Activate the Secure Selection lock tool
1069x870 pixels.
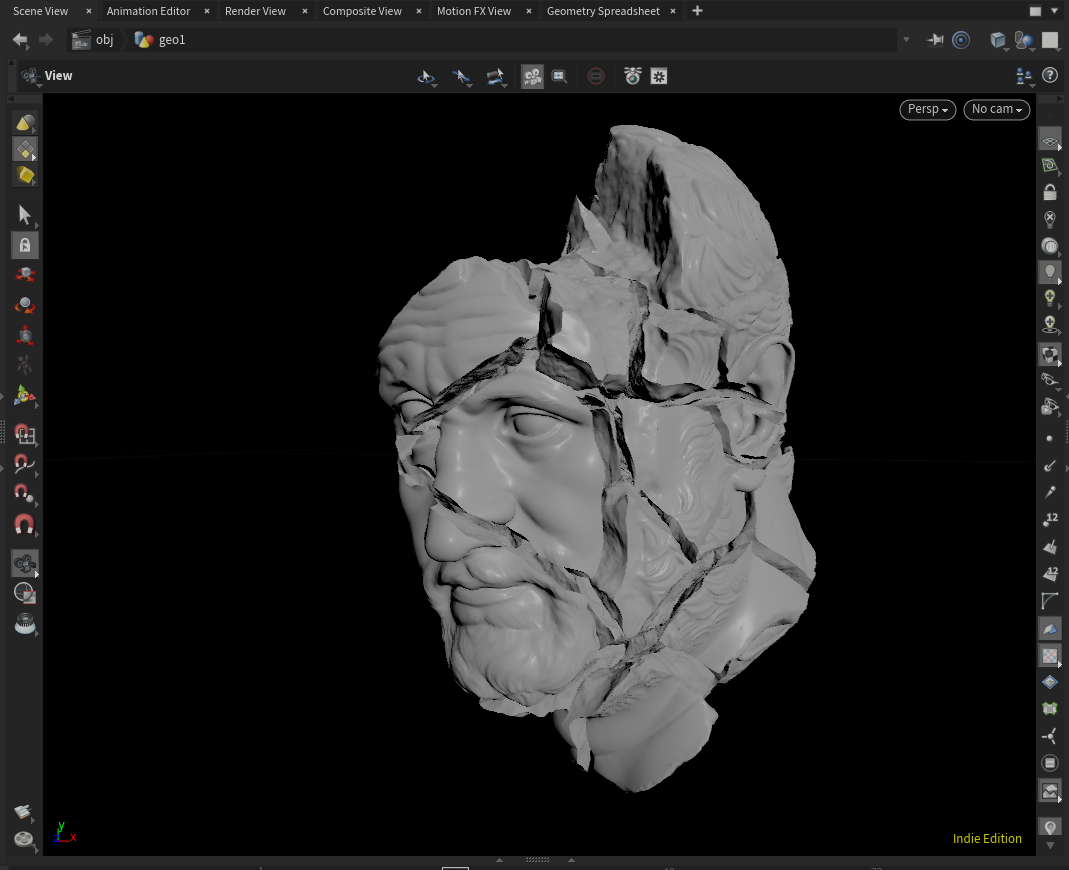[25, 245]
